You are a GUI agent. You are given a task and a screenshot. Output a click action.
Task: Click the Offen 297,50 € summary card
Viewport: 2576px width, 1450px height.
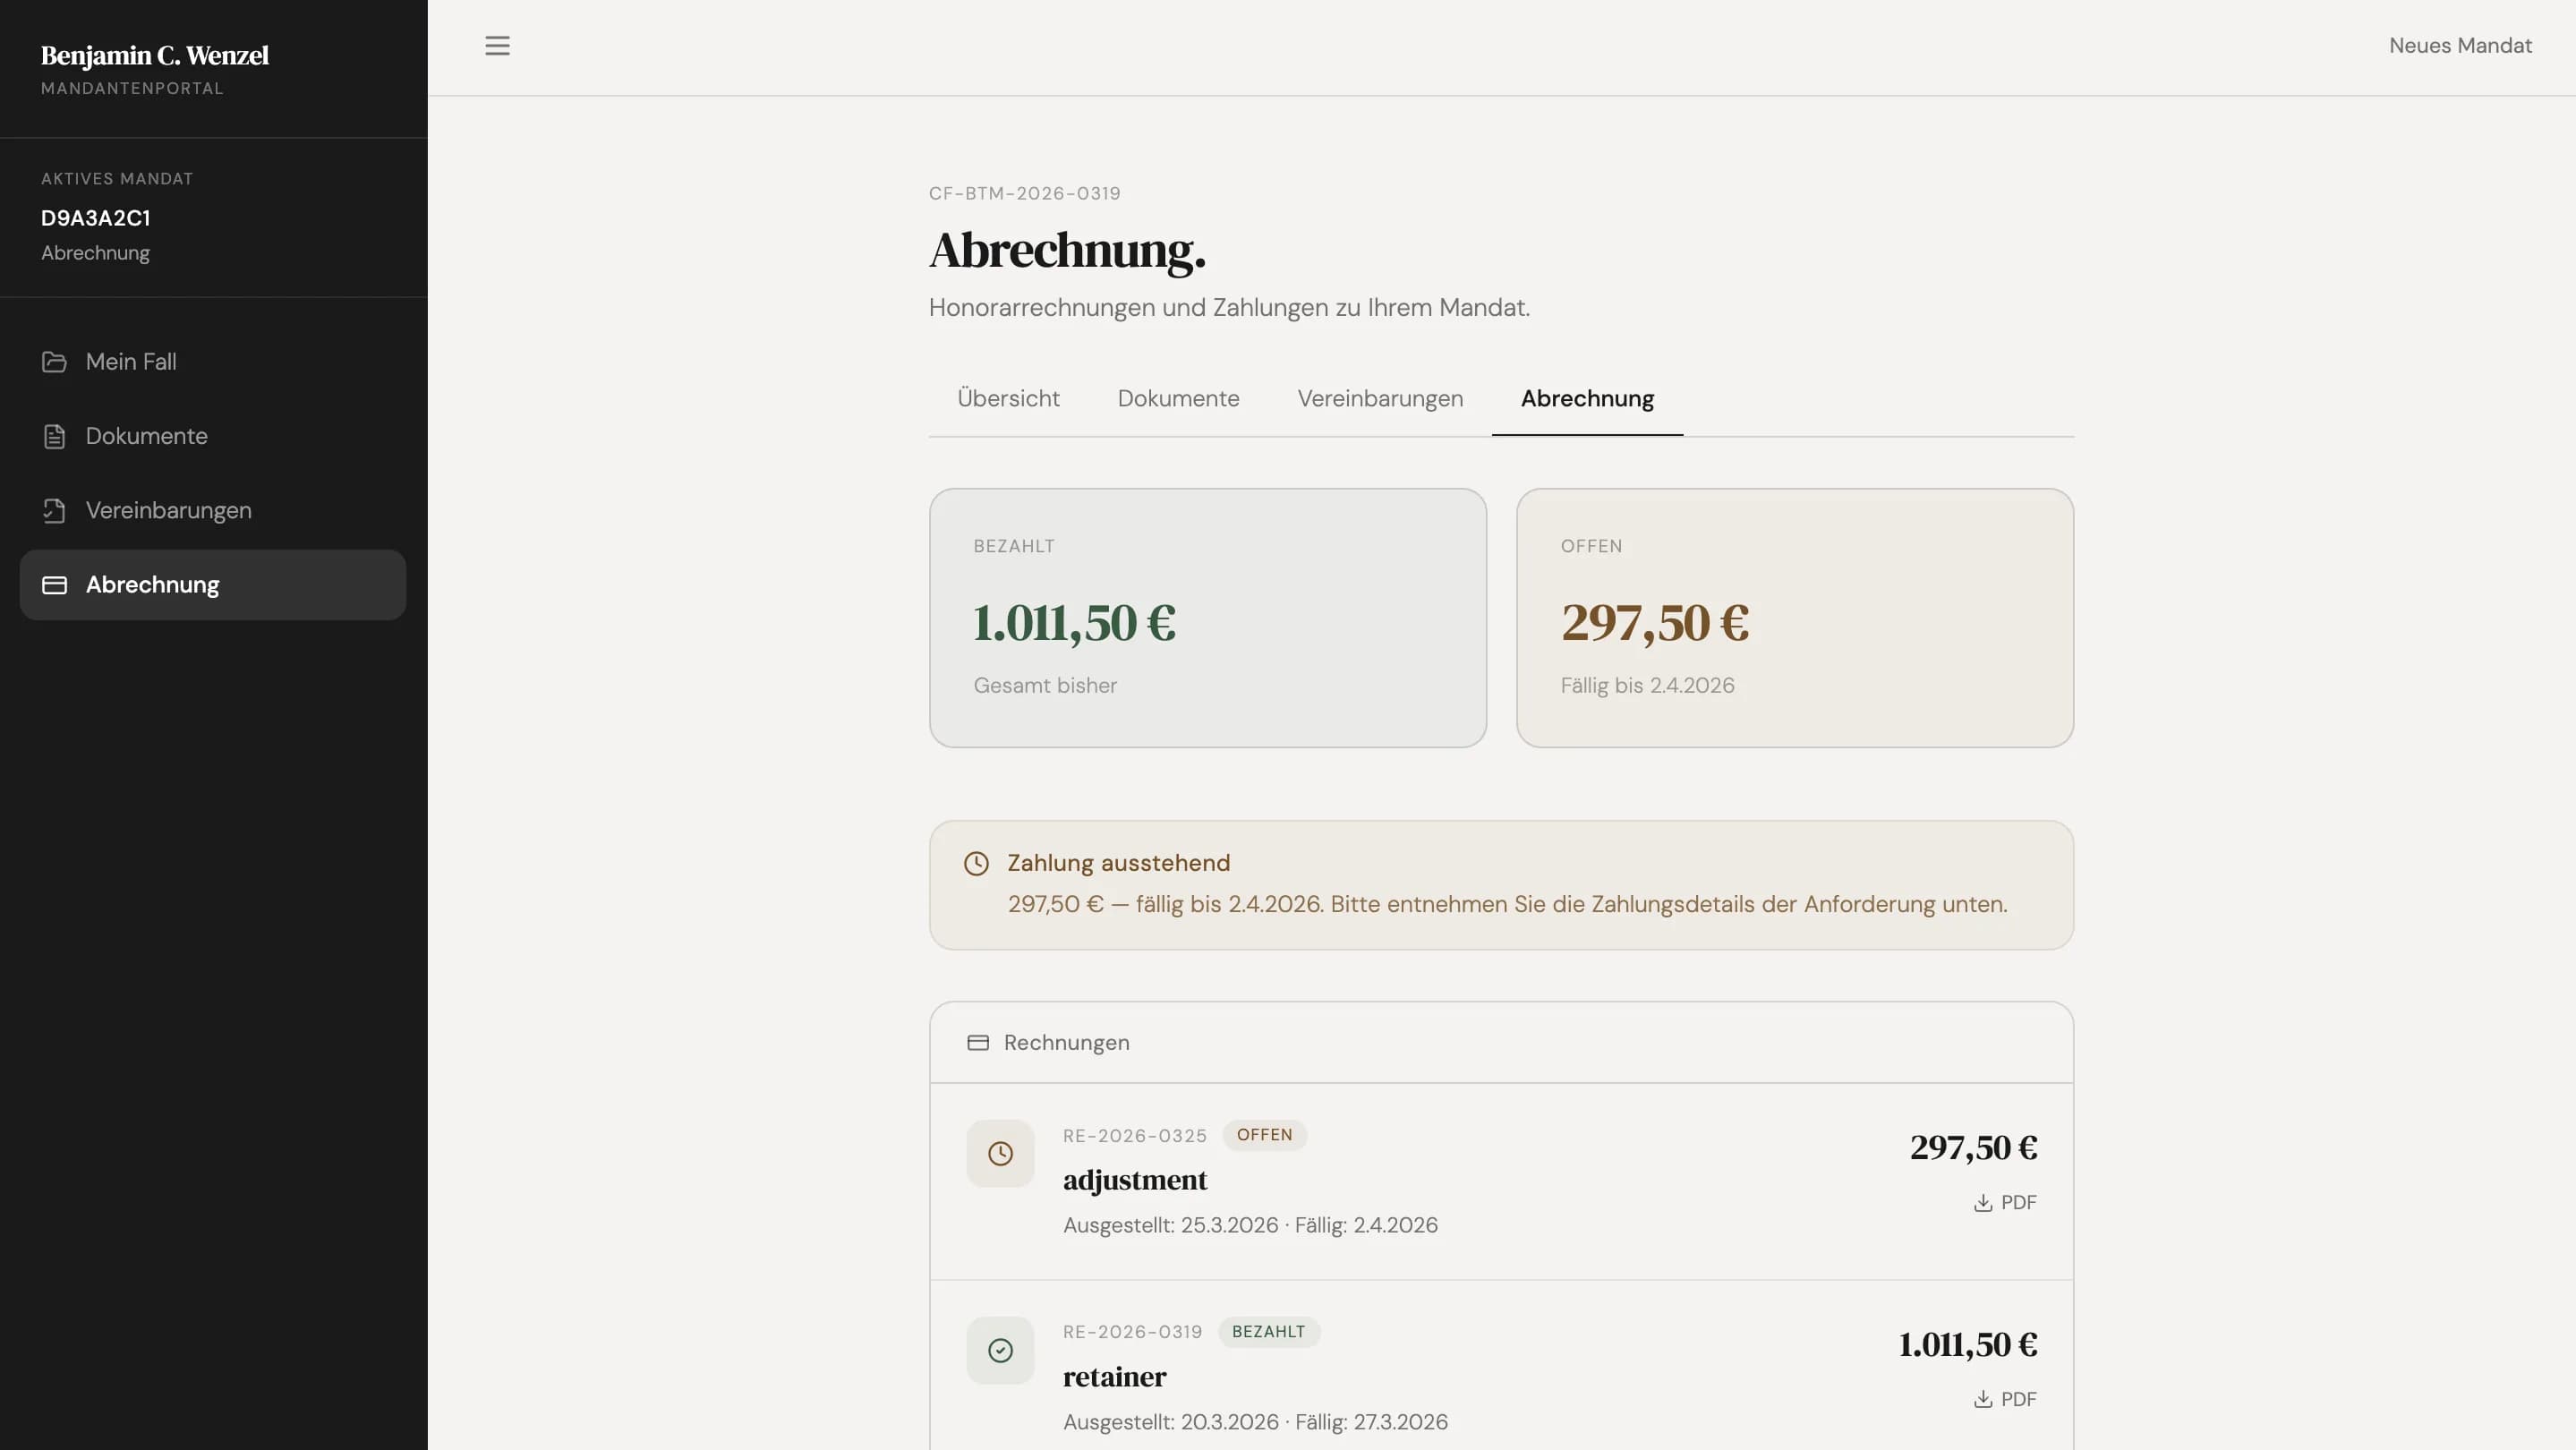[x=1794, y=617]
